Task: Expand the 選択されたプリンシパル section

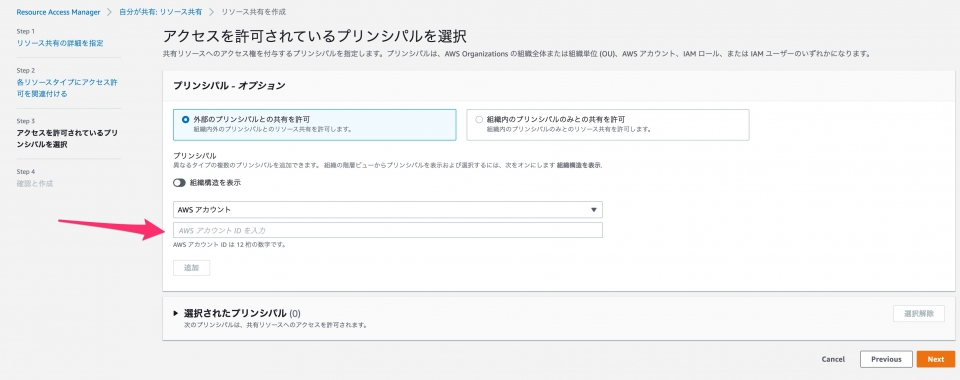Action: [x=176, y=313]
